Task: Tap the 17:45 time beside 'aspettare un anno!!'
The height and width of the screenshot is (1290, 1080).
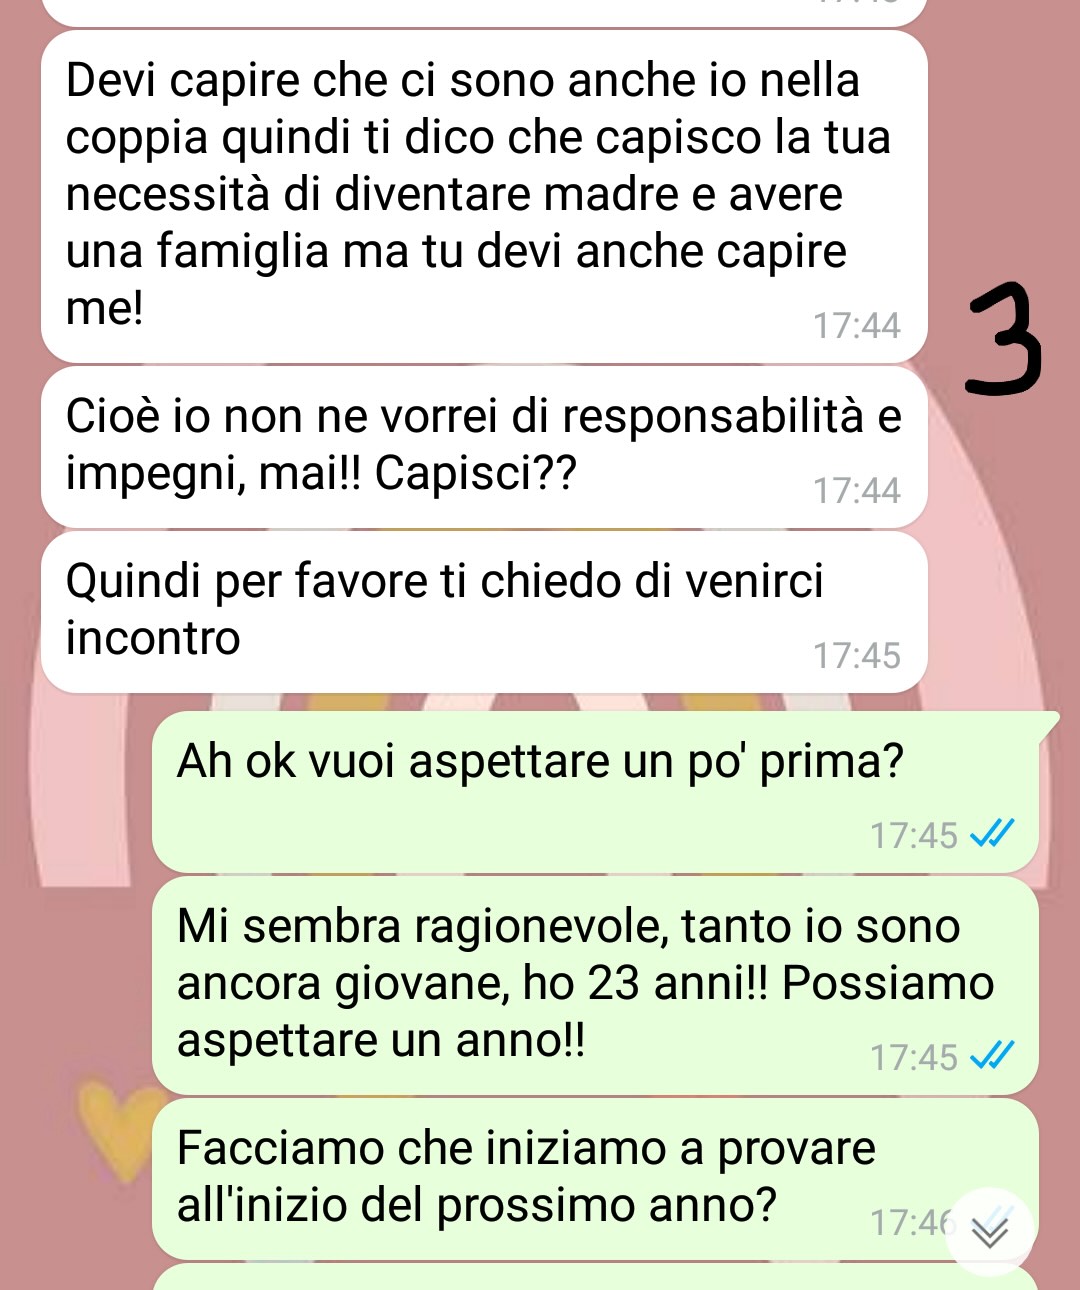Action: pyautogui.click(x=913, y=1057)
